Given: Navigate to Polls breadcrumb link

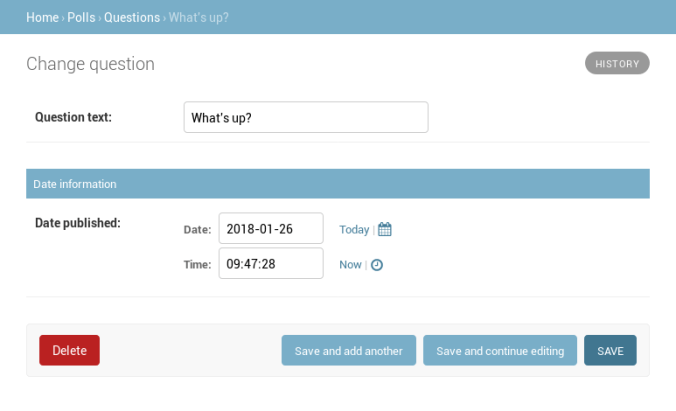Looking at the screenshot, I should coord(81,17).
